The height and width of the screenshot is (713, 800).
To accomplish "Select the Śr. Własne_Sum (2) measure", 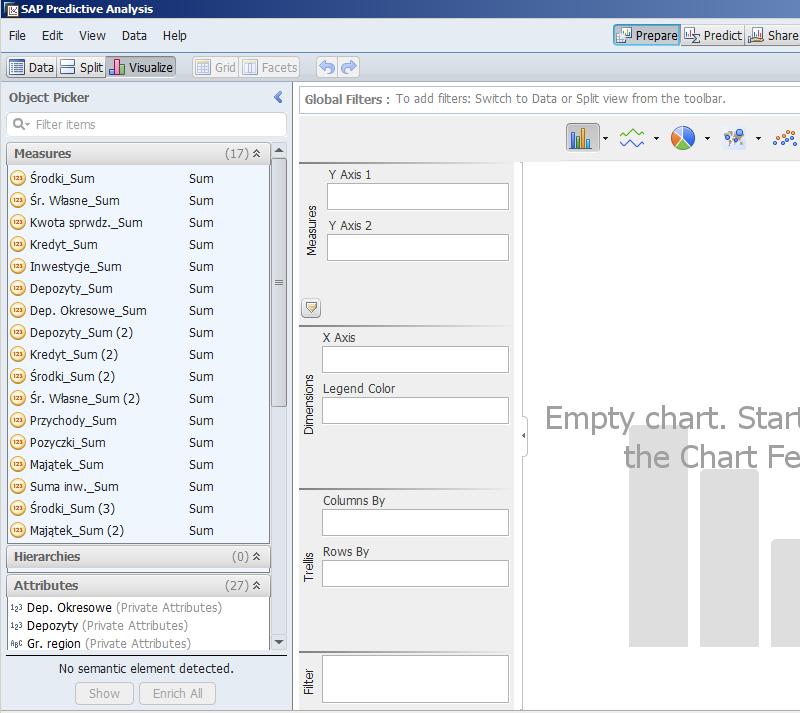I will 138,398.
